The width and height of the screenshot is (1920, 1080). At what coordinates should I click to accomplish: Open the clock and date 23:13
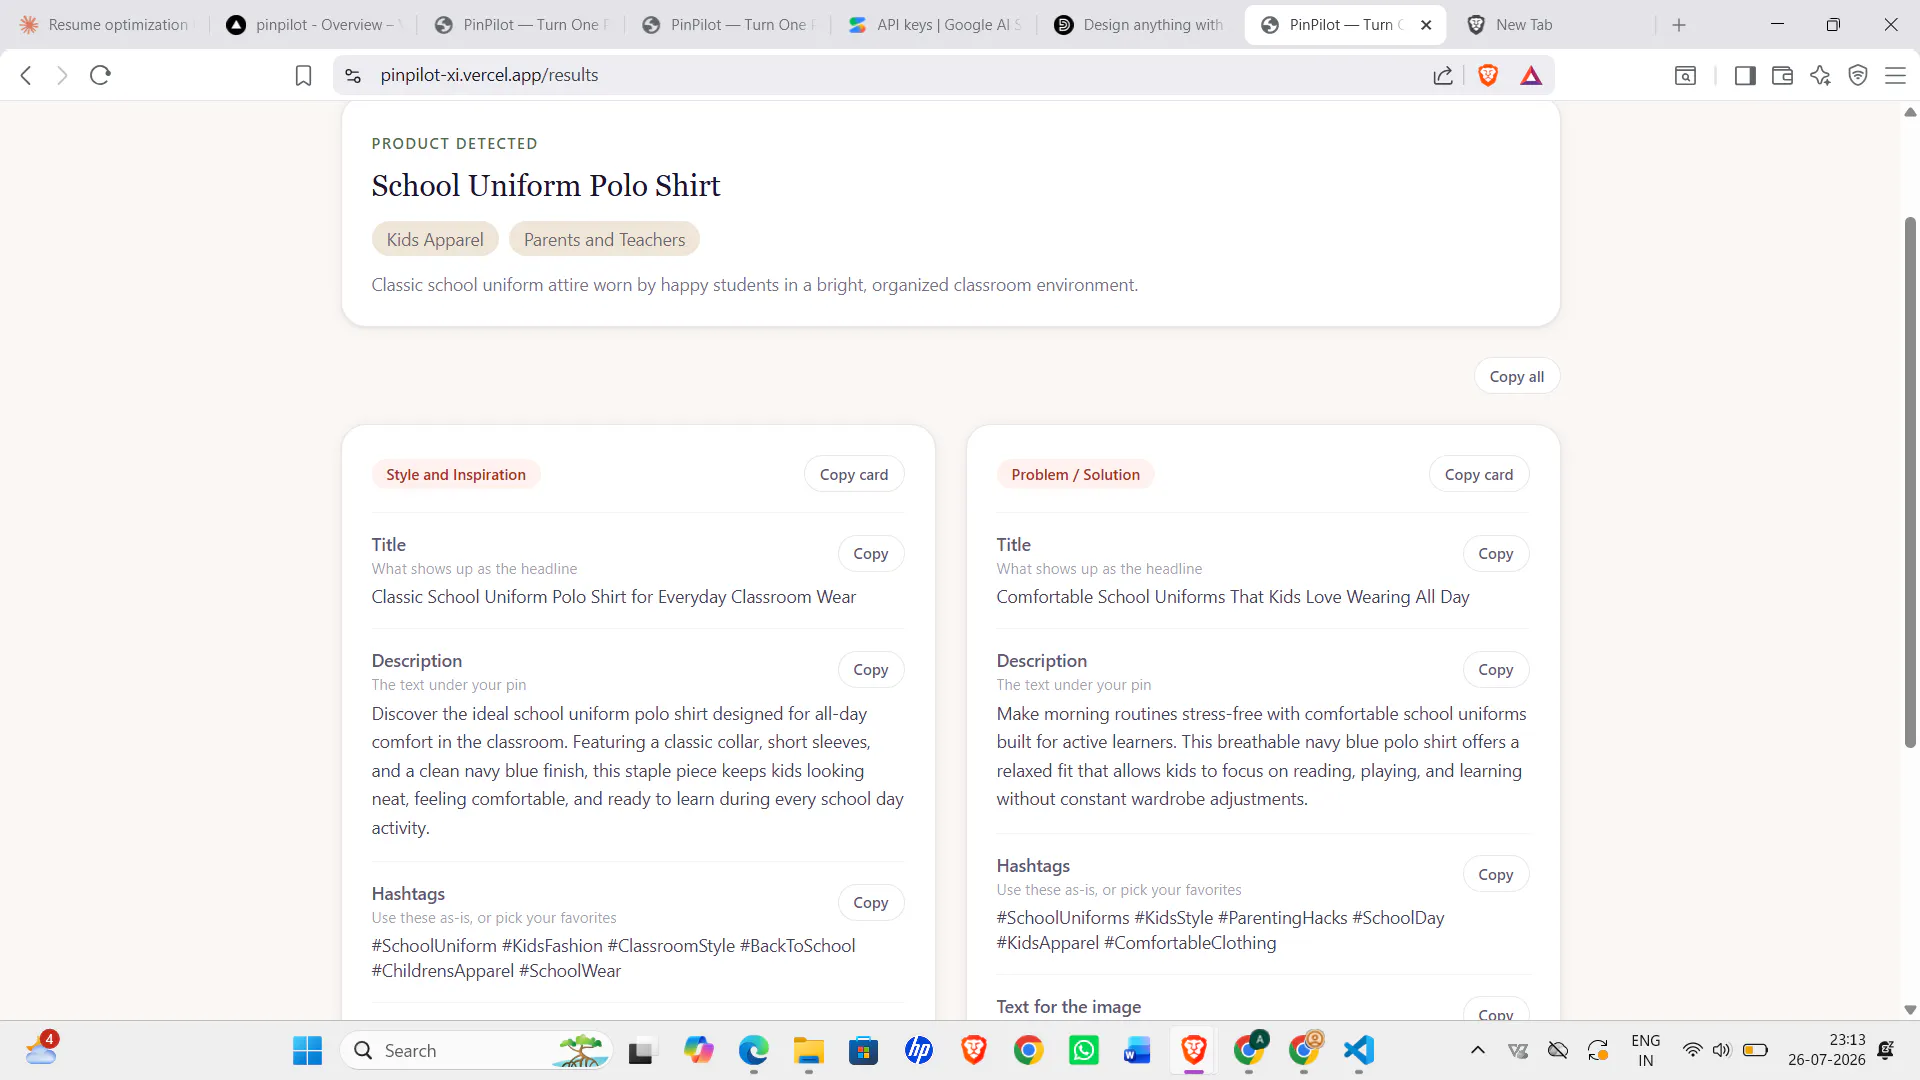(1827, 1050)
